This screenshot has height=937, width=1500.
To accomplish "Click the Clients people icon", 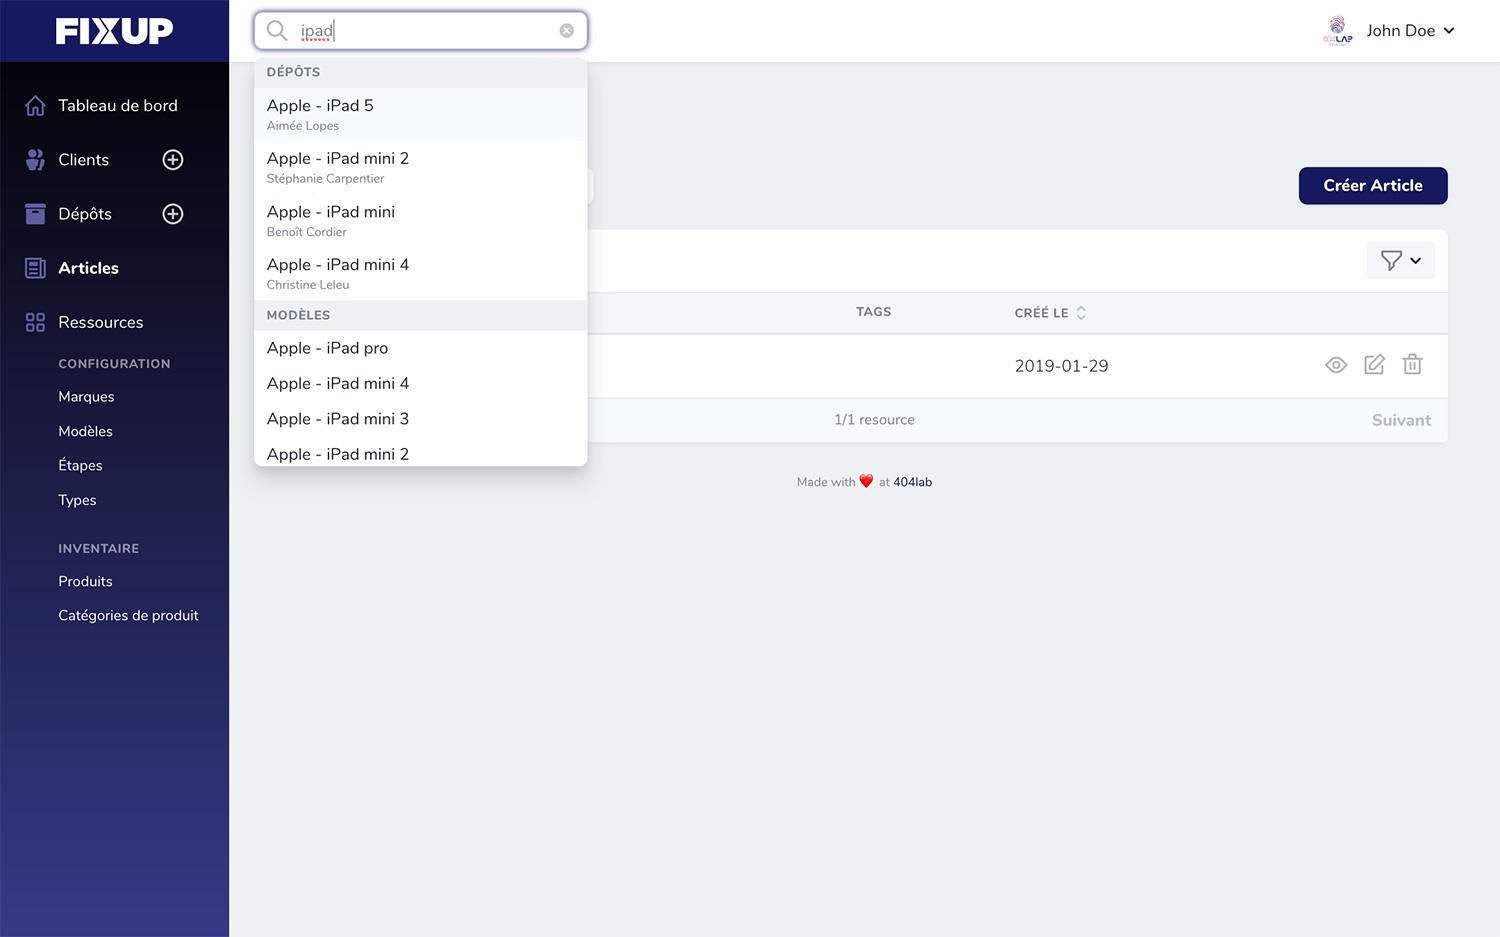I will pos(35,160).
